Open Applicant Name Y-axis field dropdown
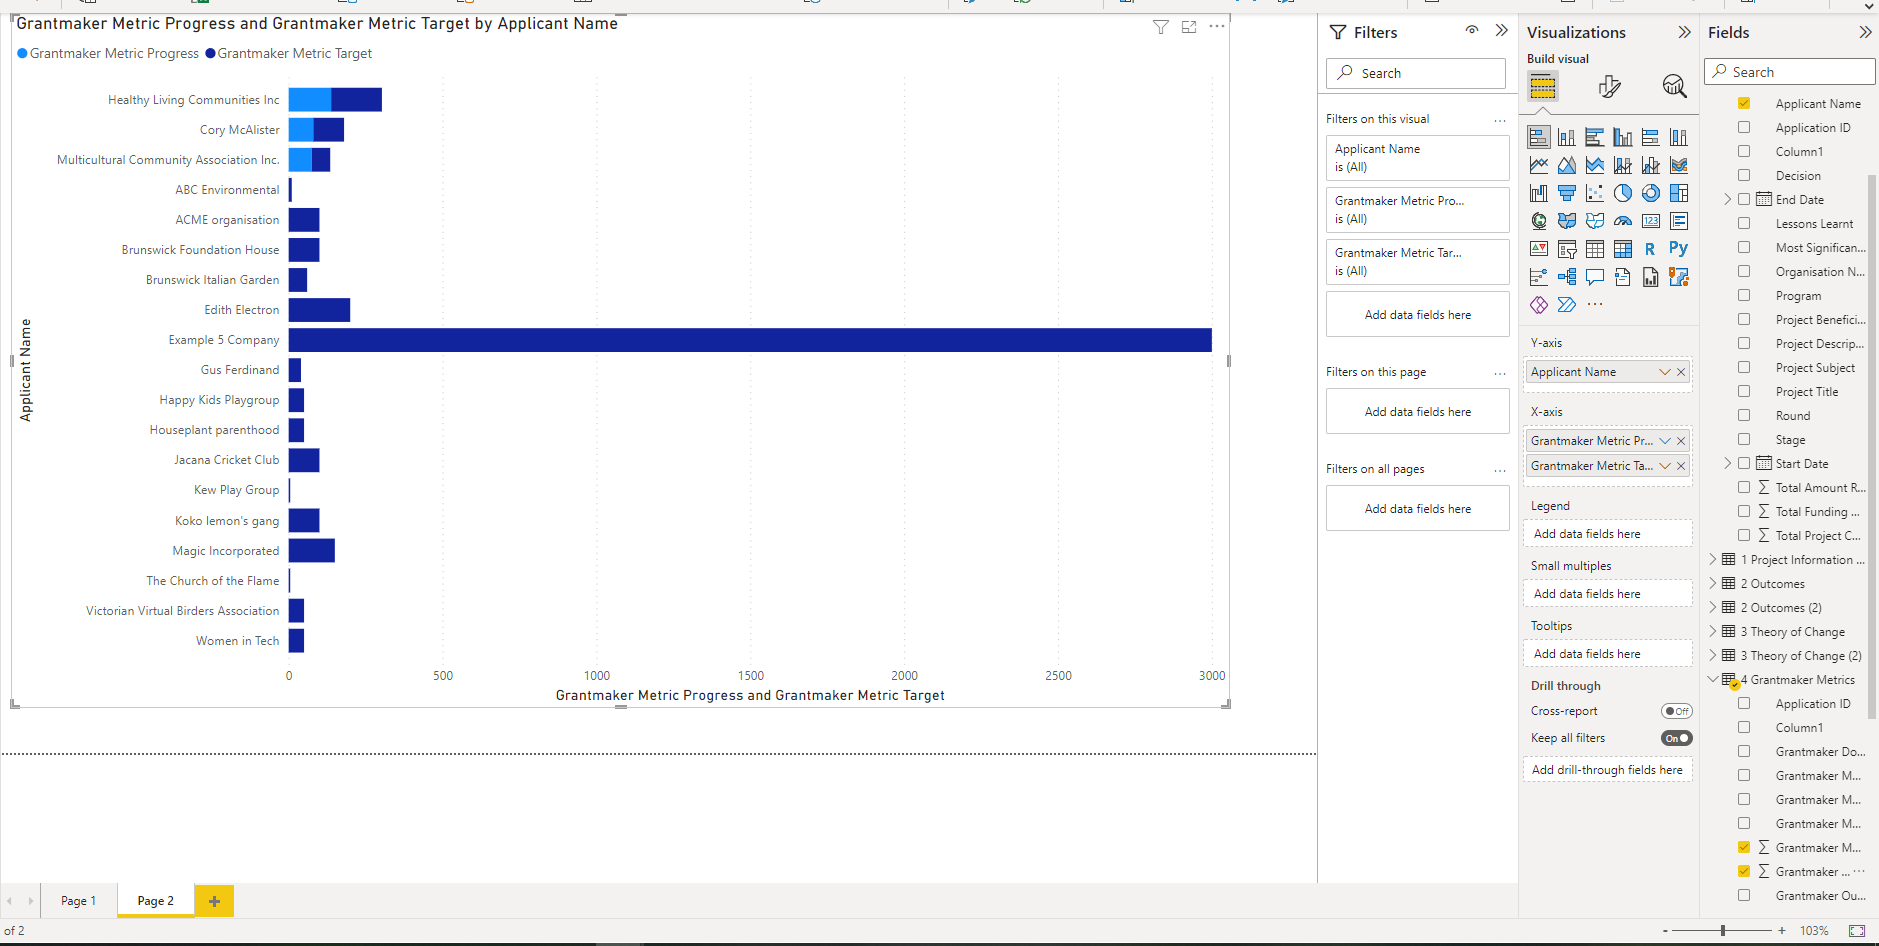The width and height of the screenshot is (1879, 946). click(x=1664, y=372)
